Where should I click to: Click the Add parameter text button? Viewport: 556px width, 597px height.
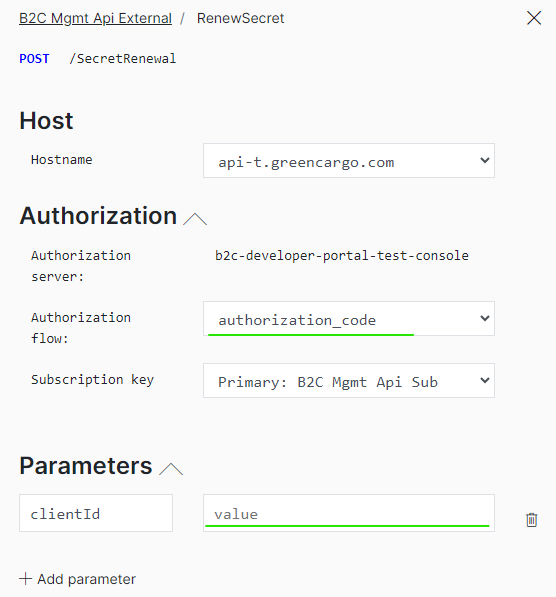86,579
